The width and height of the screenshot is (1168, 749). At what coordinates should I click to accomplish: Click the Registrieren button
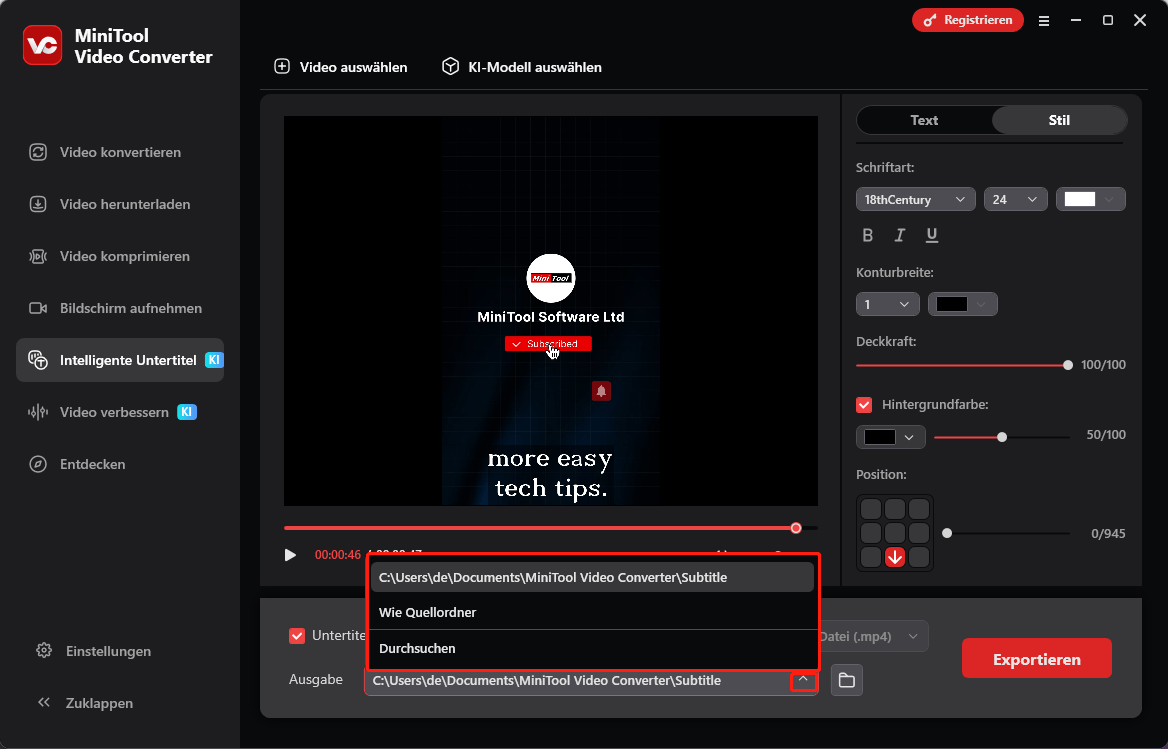968,20
